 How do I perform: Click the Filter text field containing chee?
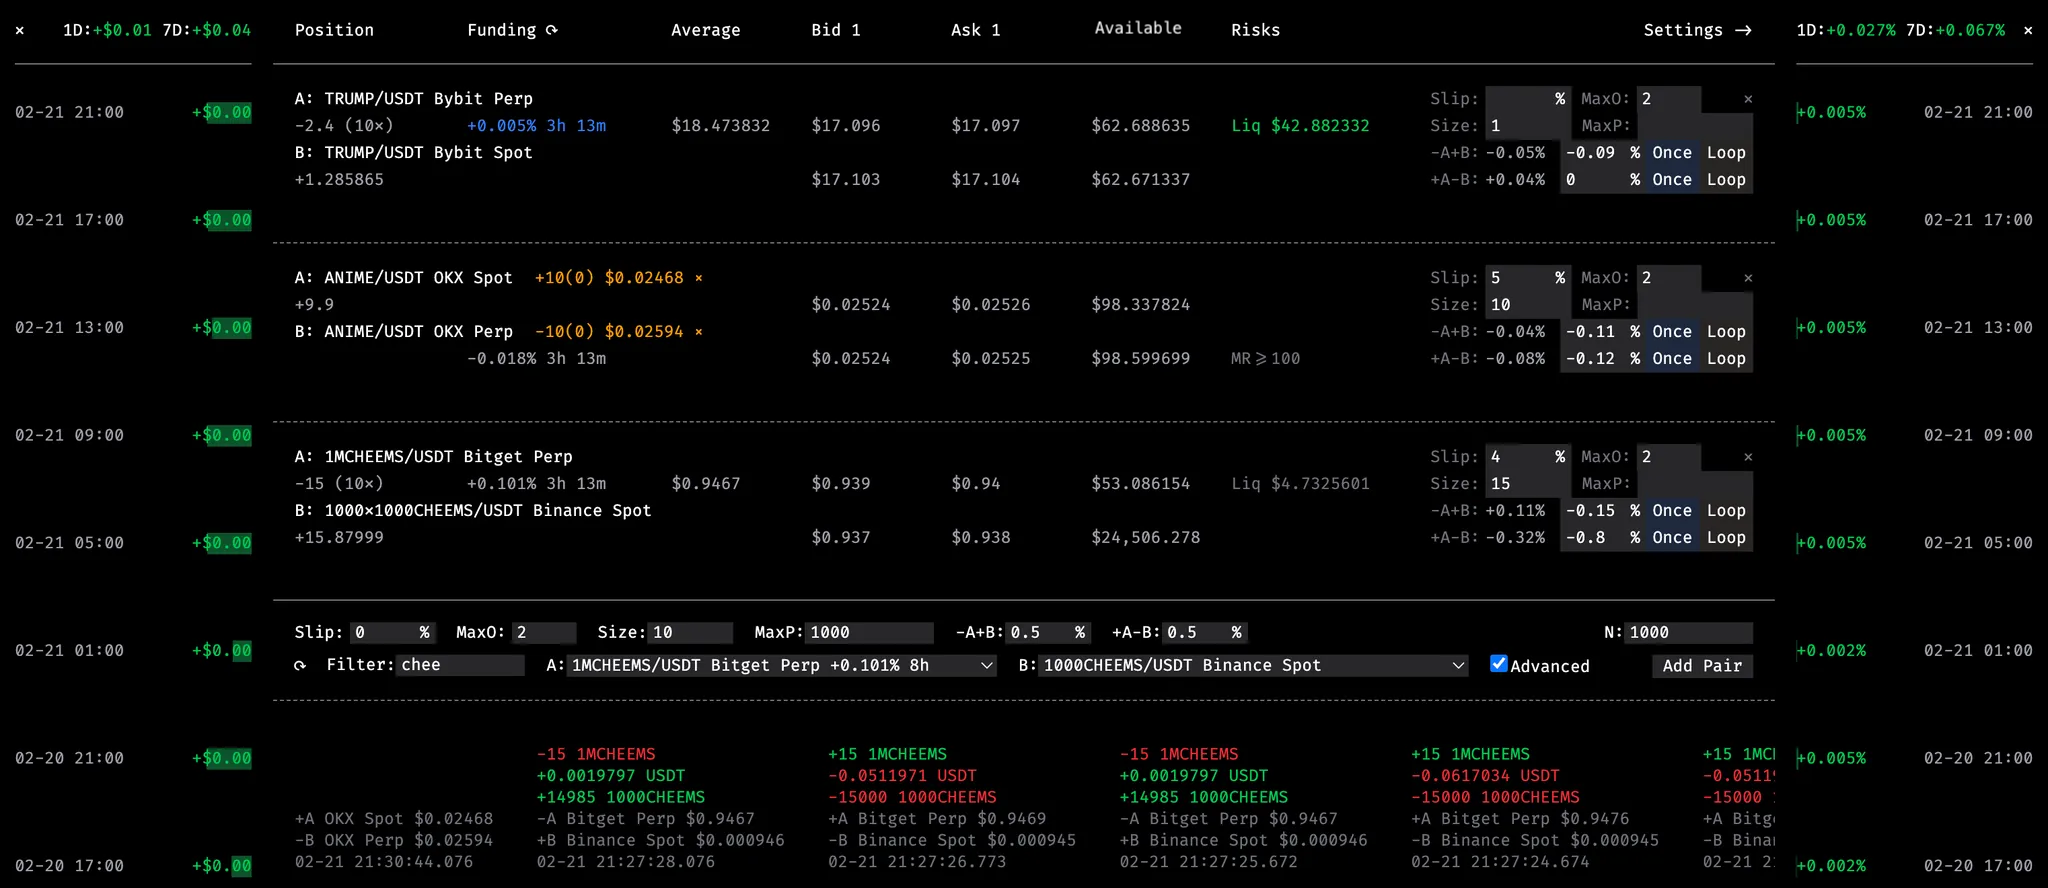click(460, 665)
